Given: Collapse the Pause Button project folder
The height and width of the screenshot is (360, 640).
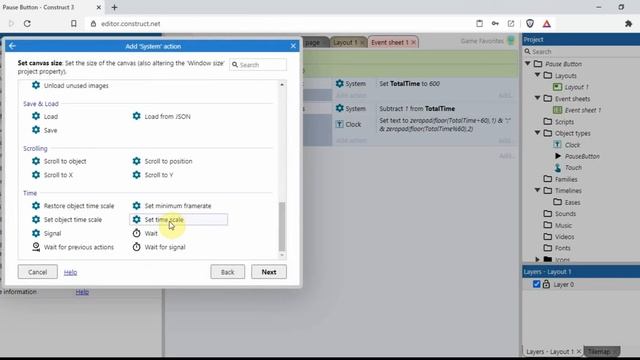Looking at the screenshot, I should [527, 64].
